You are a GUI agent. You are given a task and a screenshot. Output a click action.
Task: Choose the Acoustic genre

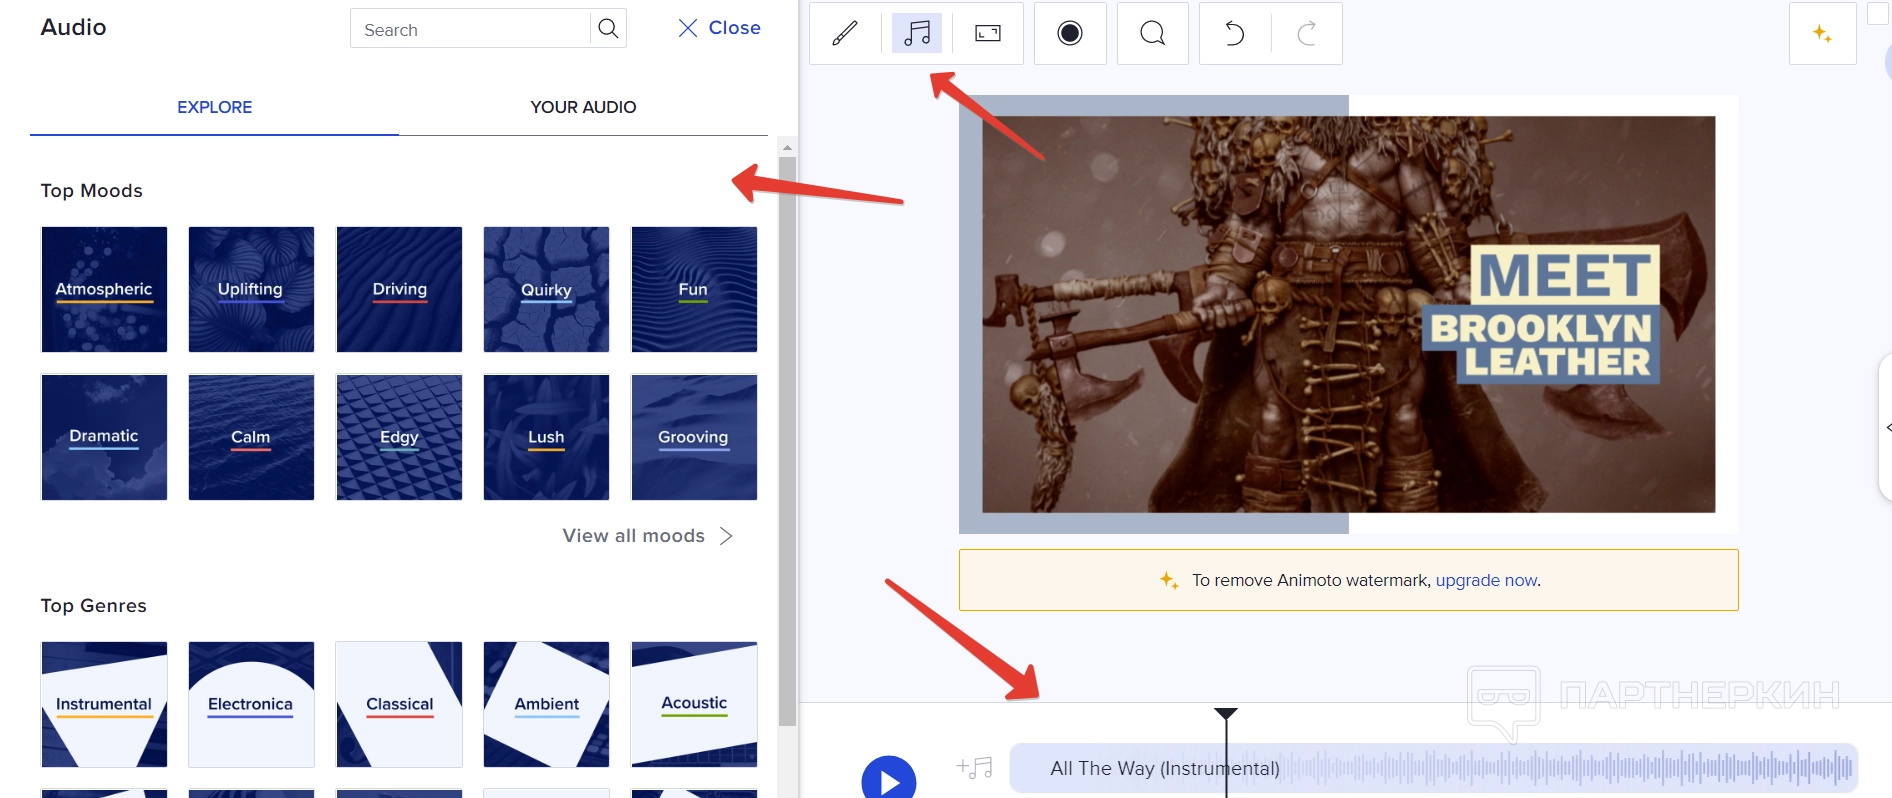pos(694,704)
